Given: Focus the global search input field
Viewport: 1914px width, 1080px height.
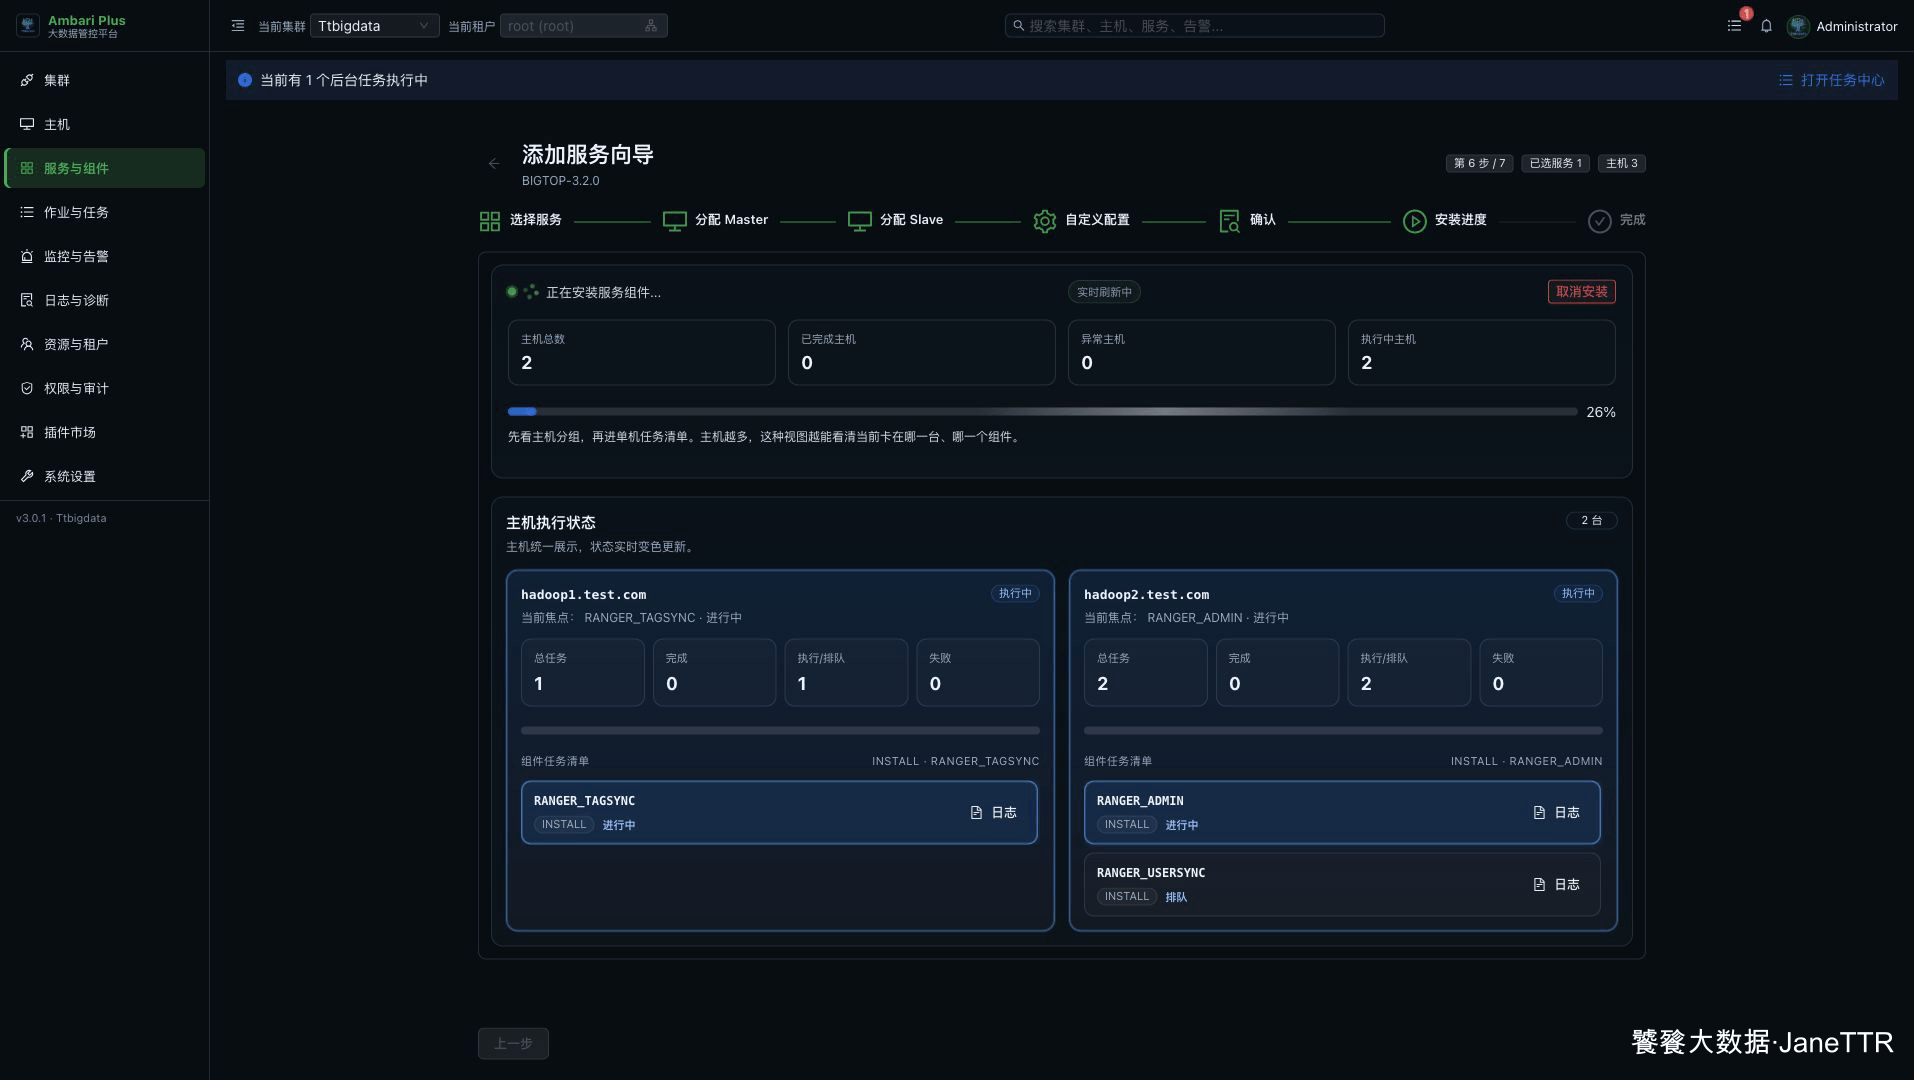Looking at the screenshot, I should (1194, 26).
